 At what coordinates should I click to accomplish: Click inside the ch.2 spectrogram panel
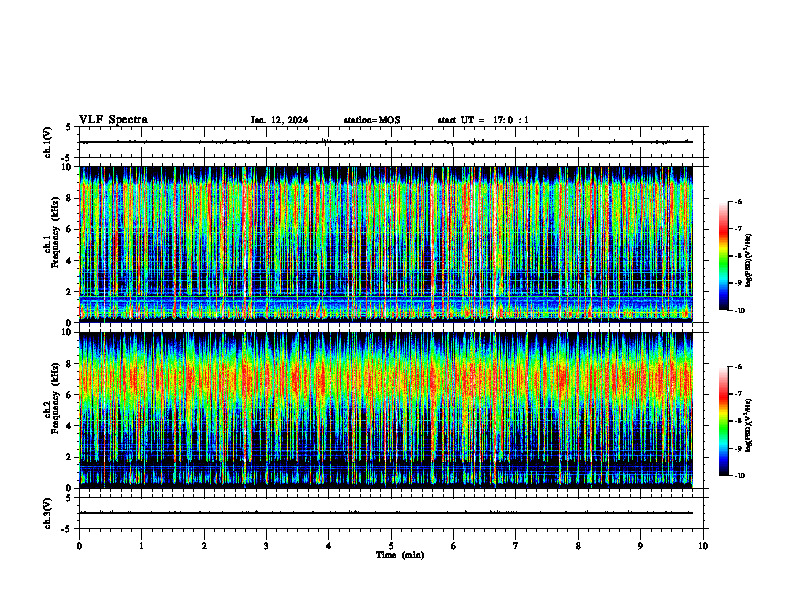click(x=386, y=410)
